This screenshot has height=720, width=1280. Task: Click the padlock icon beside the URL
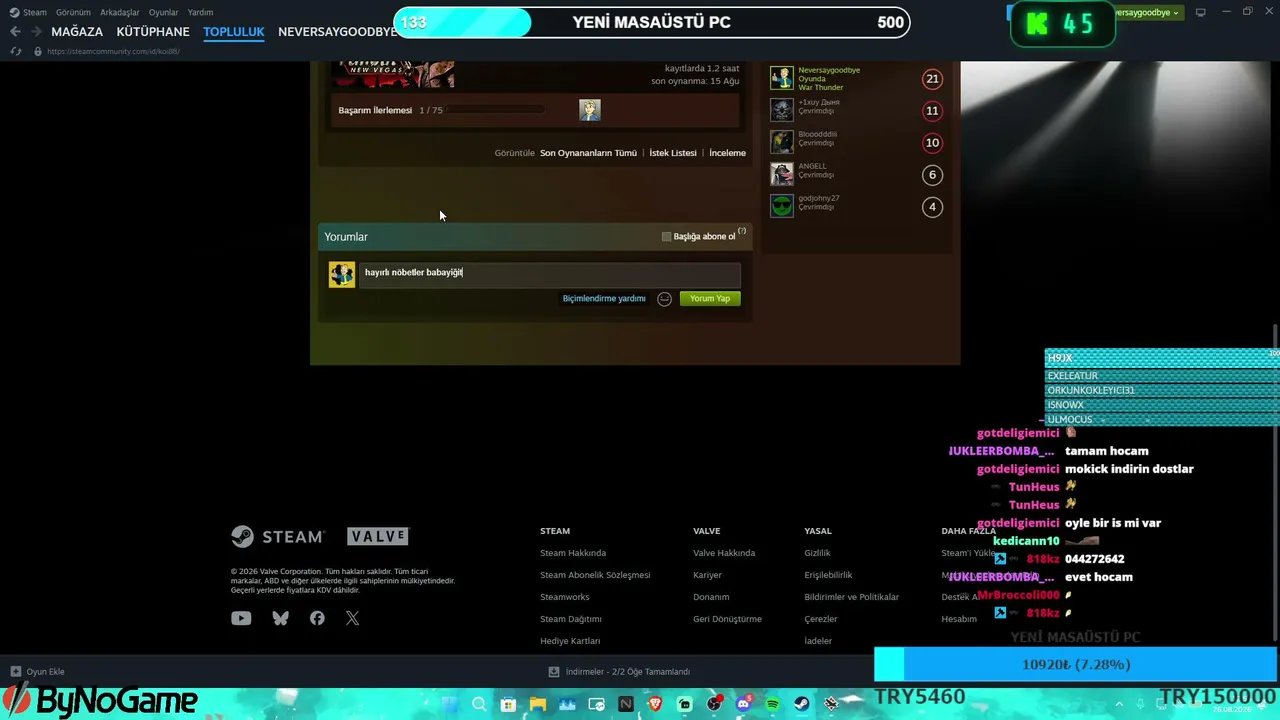click(38, 51)
